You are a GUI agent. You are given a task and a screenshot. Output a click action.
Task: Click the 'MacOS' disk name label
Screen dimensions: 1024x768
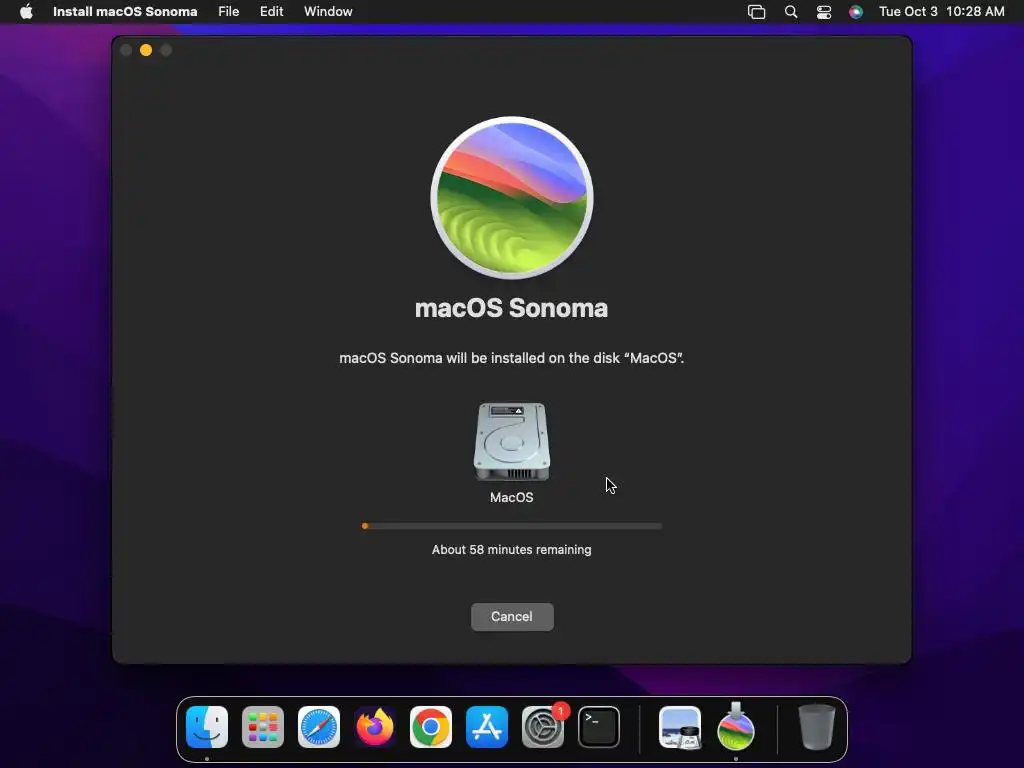(x=512, y=498)
